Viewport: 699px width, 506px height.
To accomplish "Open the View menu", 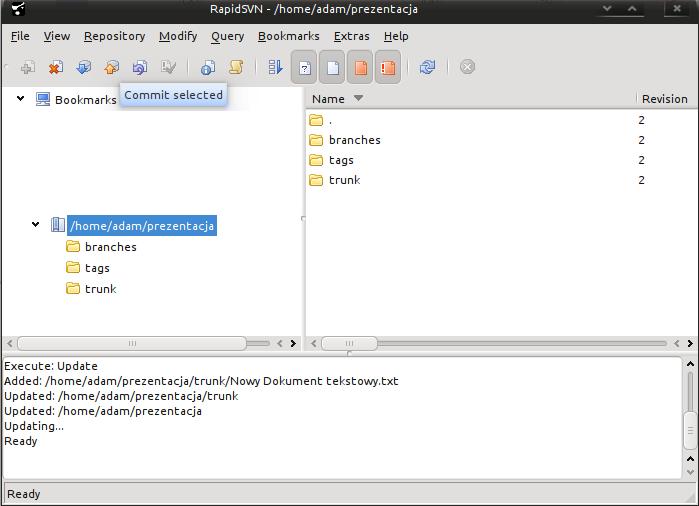I will pos(57,36).
